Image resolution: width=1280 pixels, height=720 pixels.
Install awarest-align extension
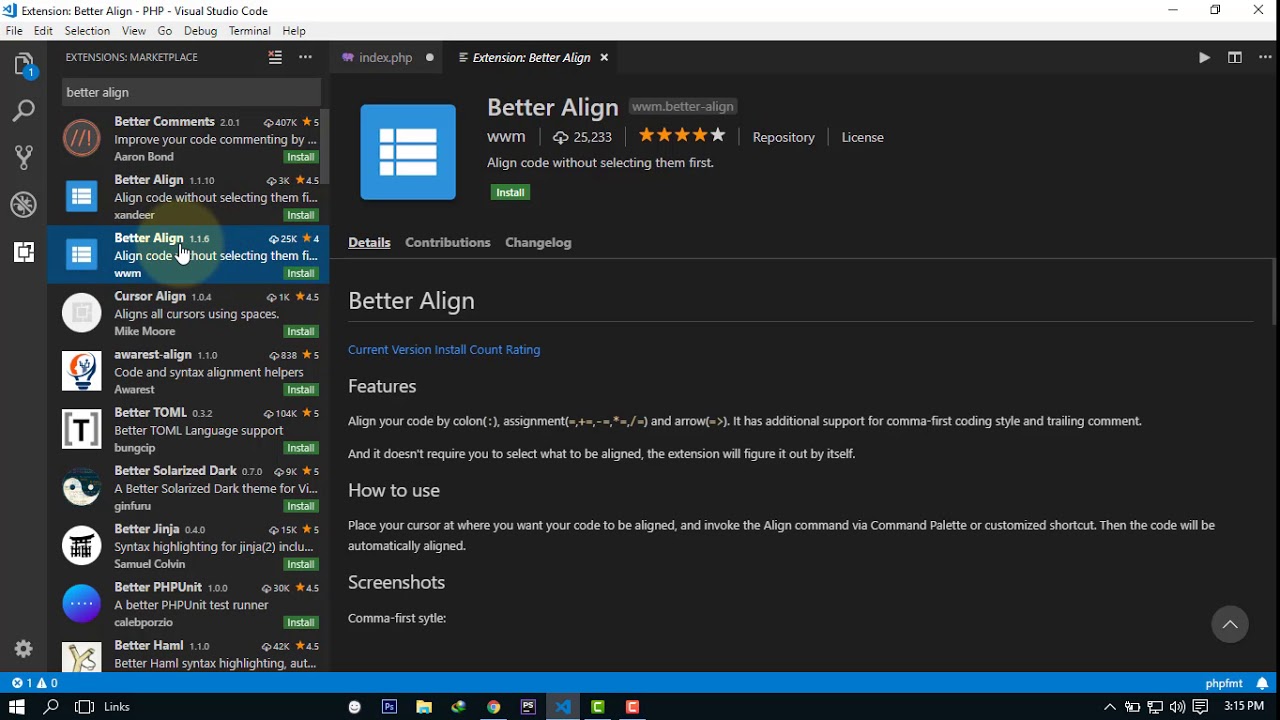(301, 390)
